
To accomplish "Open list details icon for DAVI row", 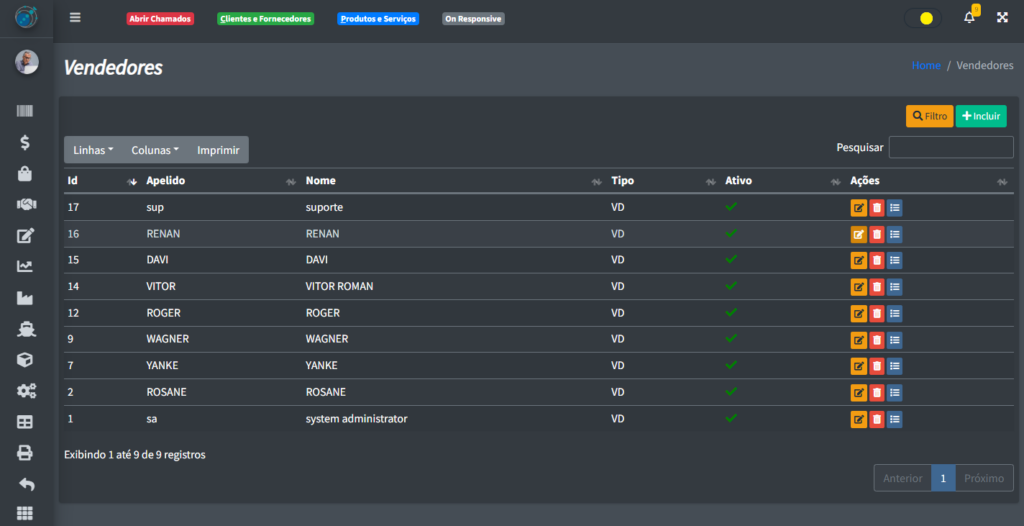I will (895, 261).
